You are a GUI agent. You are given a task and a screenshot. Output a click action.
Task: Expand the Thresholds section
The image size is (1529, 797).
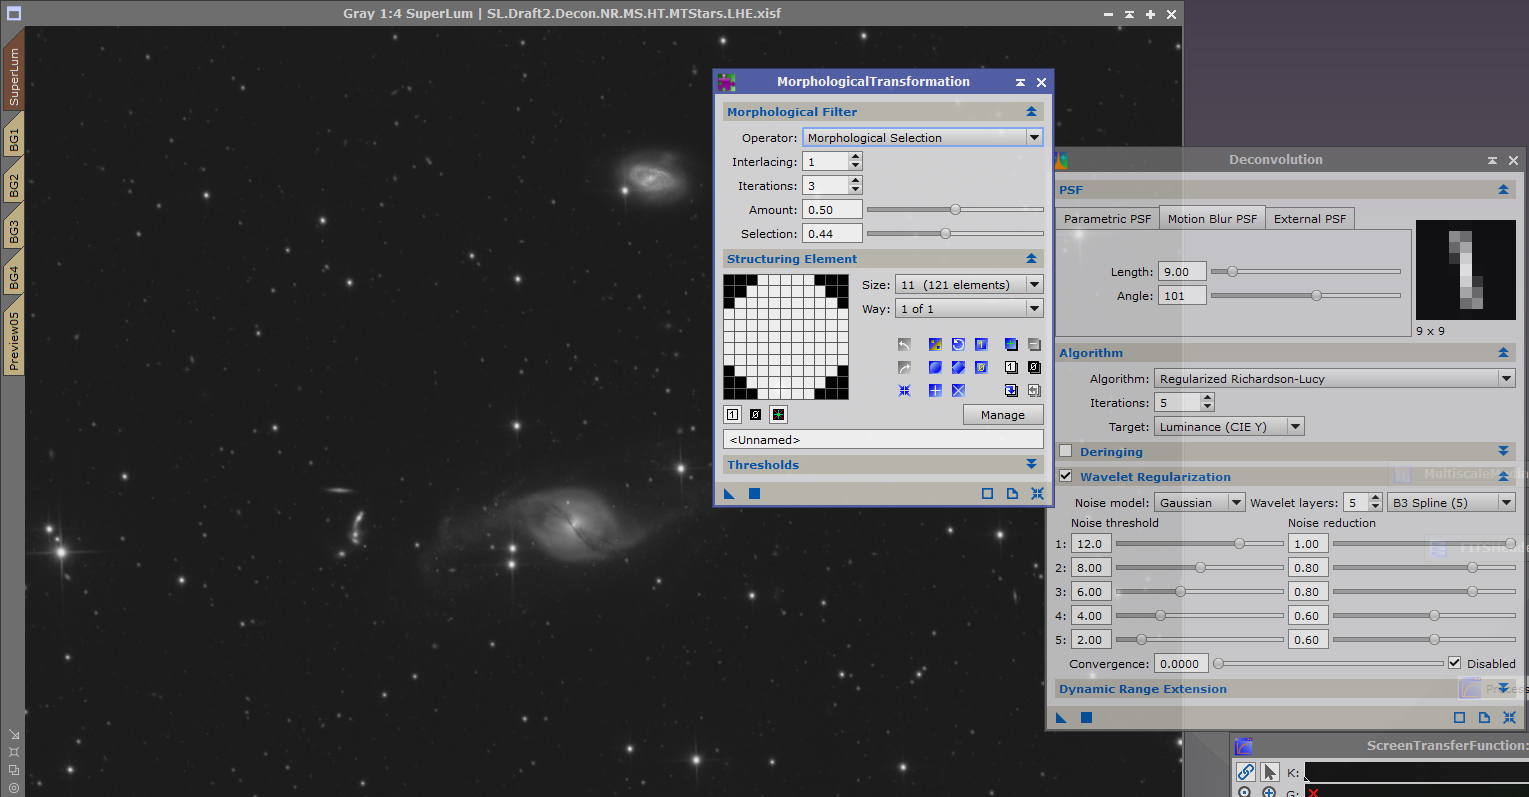point(1032,464)
